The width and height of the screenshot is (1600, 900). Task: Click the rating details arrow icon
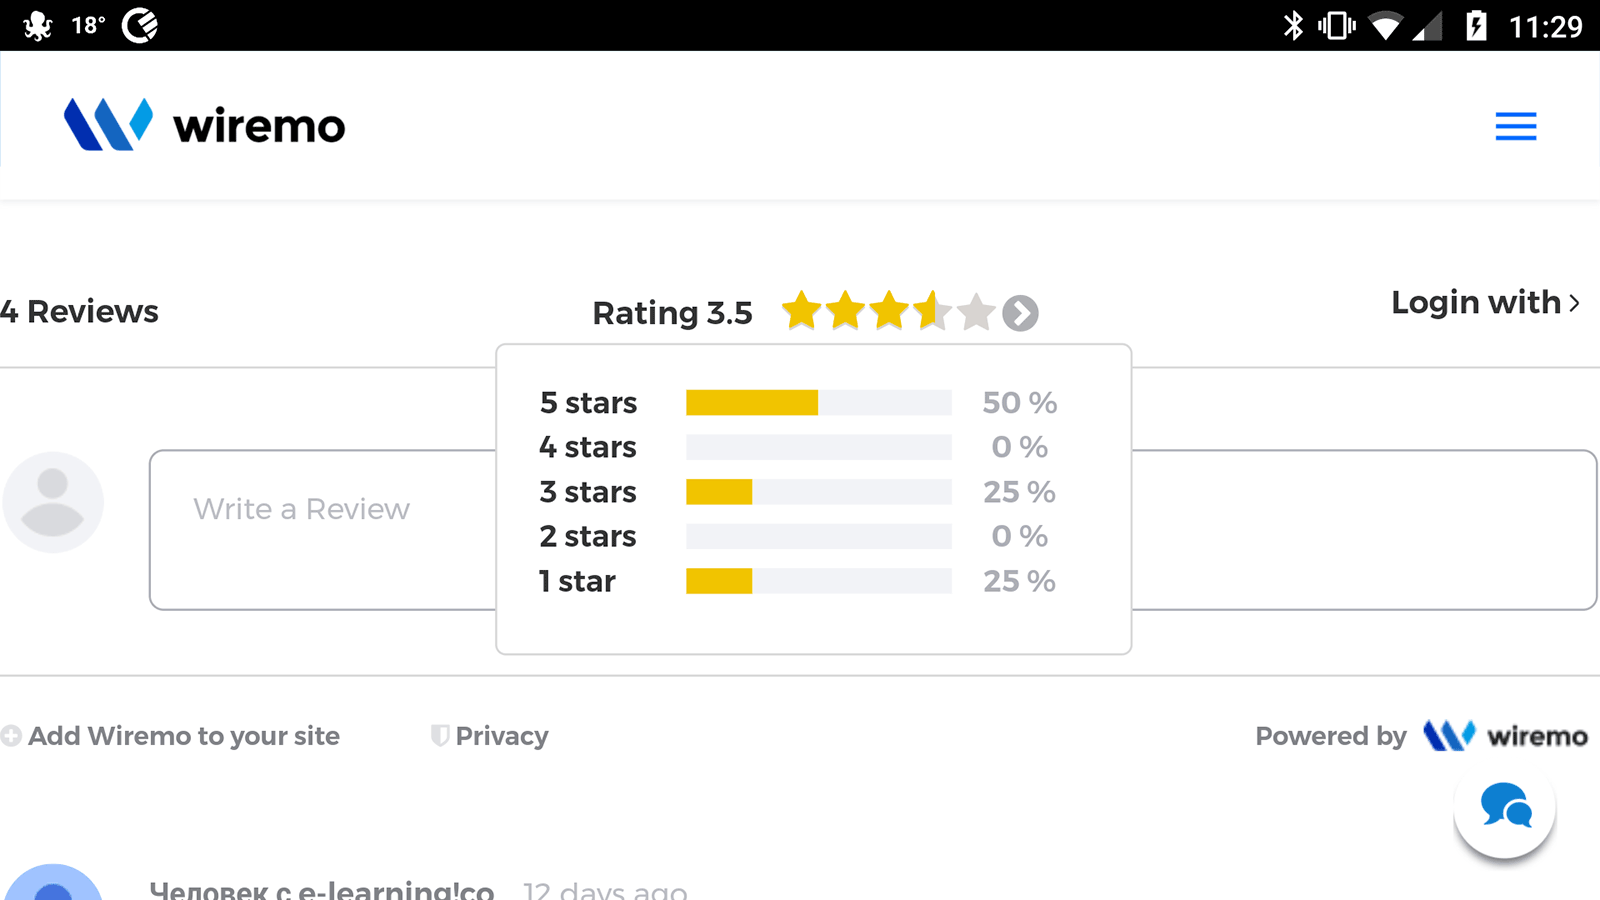click(1020, 313)
